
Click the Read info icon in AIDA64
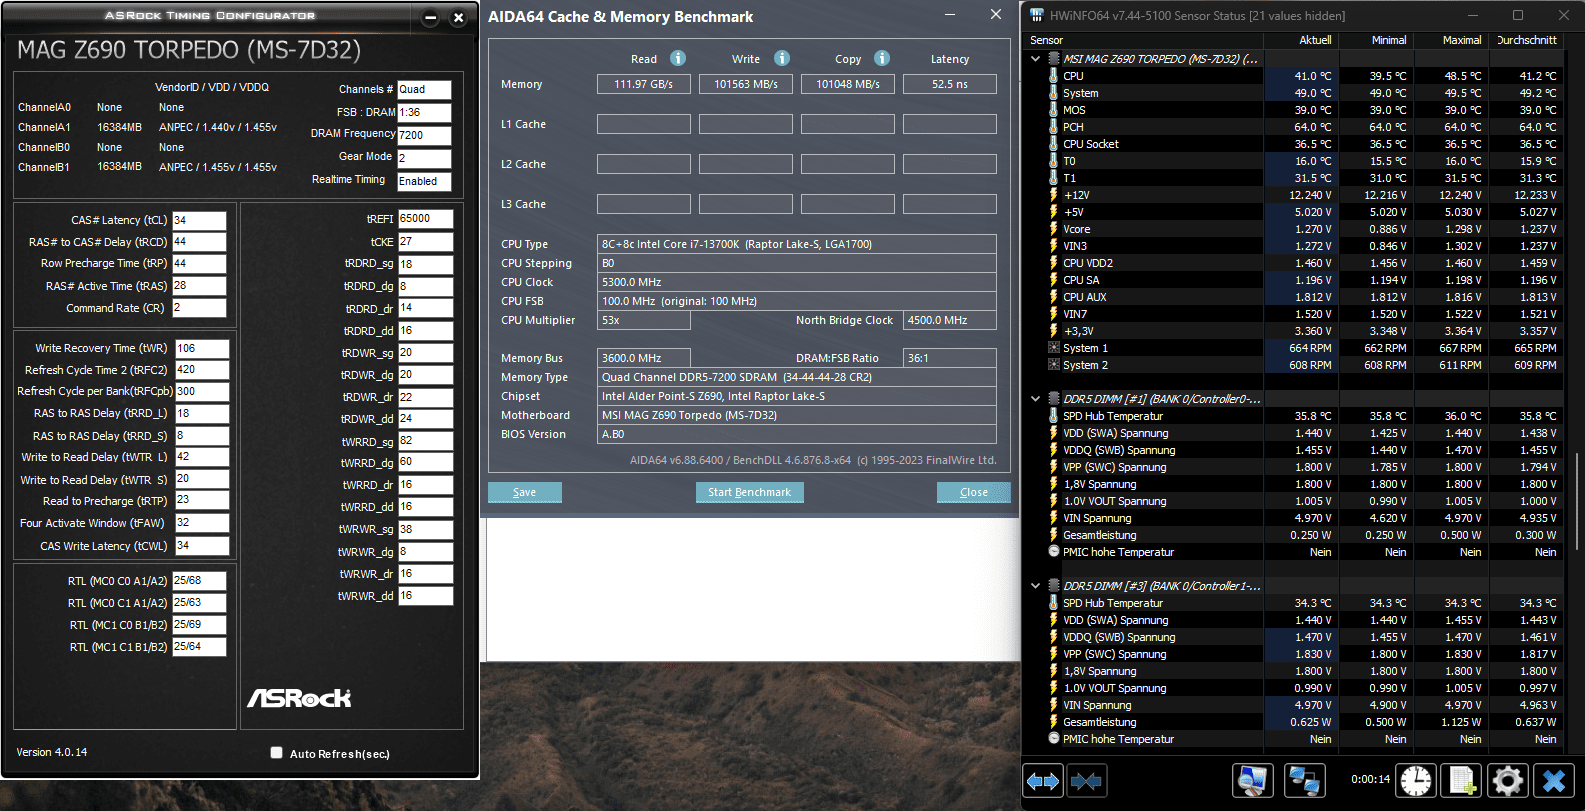point(678,58)
